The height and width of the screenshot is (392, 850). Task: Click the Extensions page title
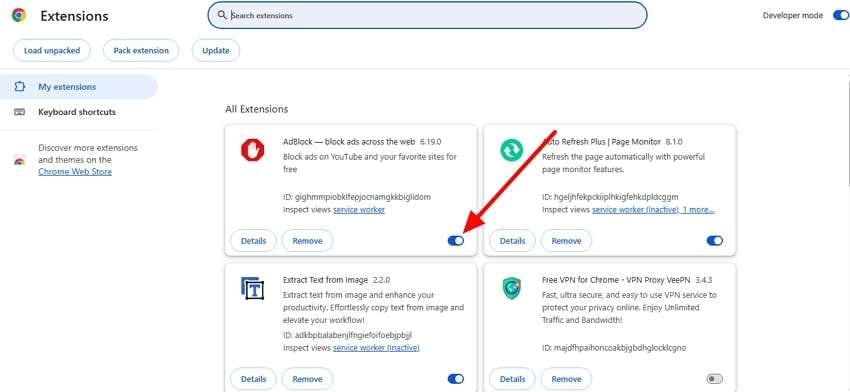[74, 16]
